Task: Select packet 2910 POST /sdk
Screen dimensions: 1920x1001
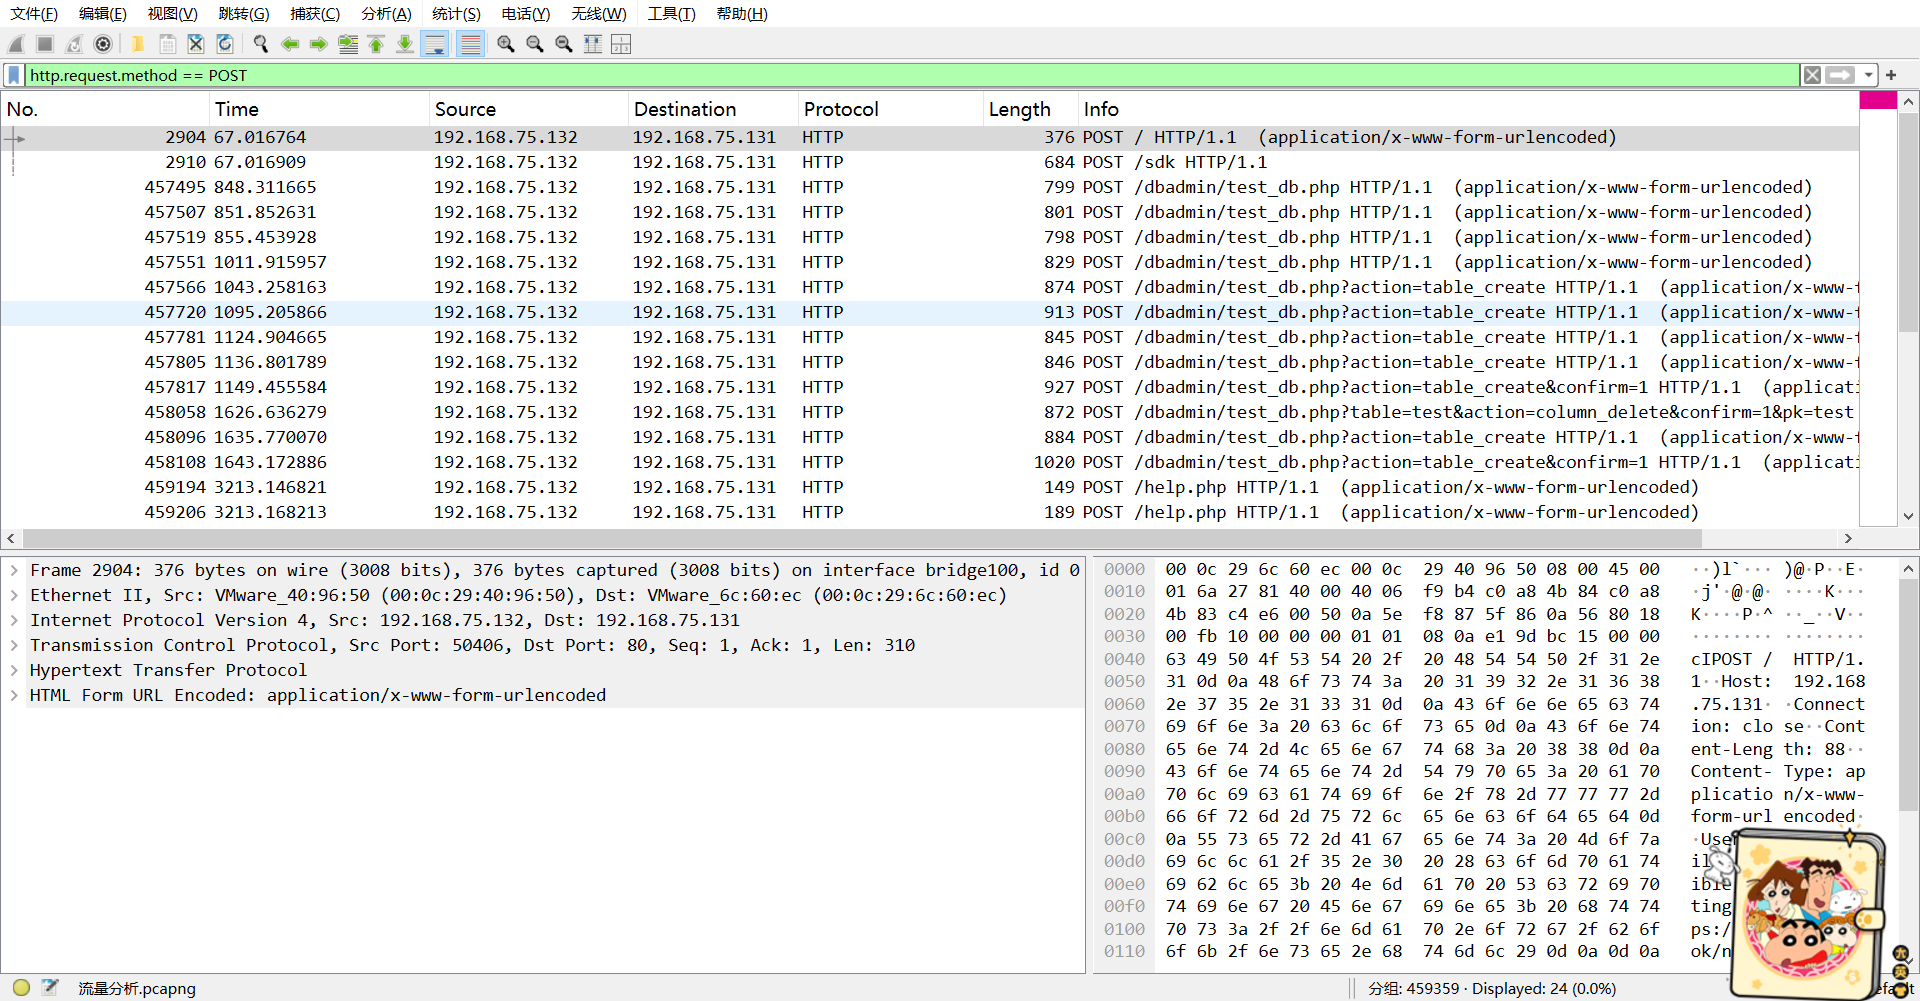Action: (x=930, y=162)
